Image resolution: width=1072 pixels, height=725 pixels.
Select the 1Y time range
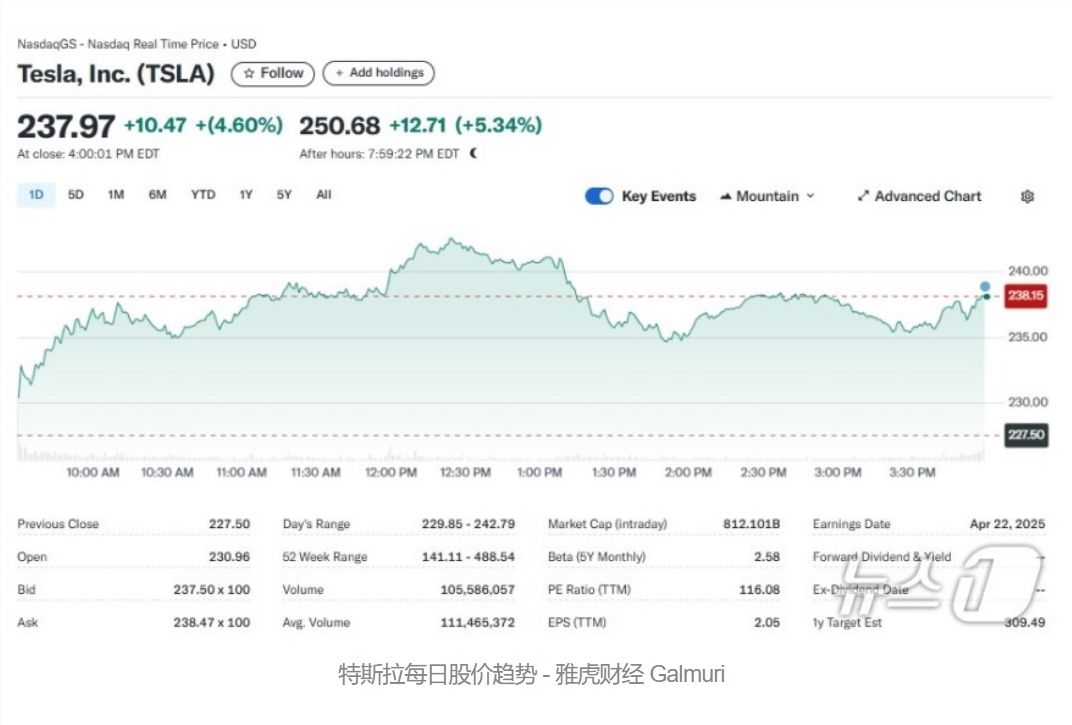click(245, 195)
